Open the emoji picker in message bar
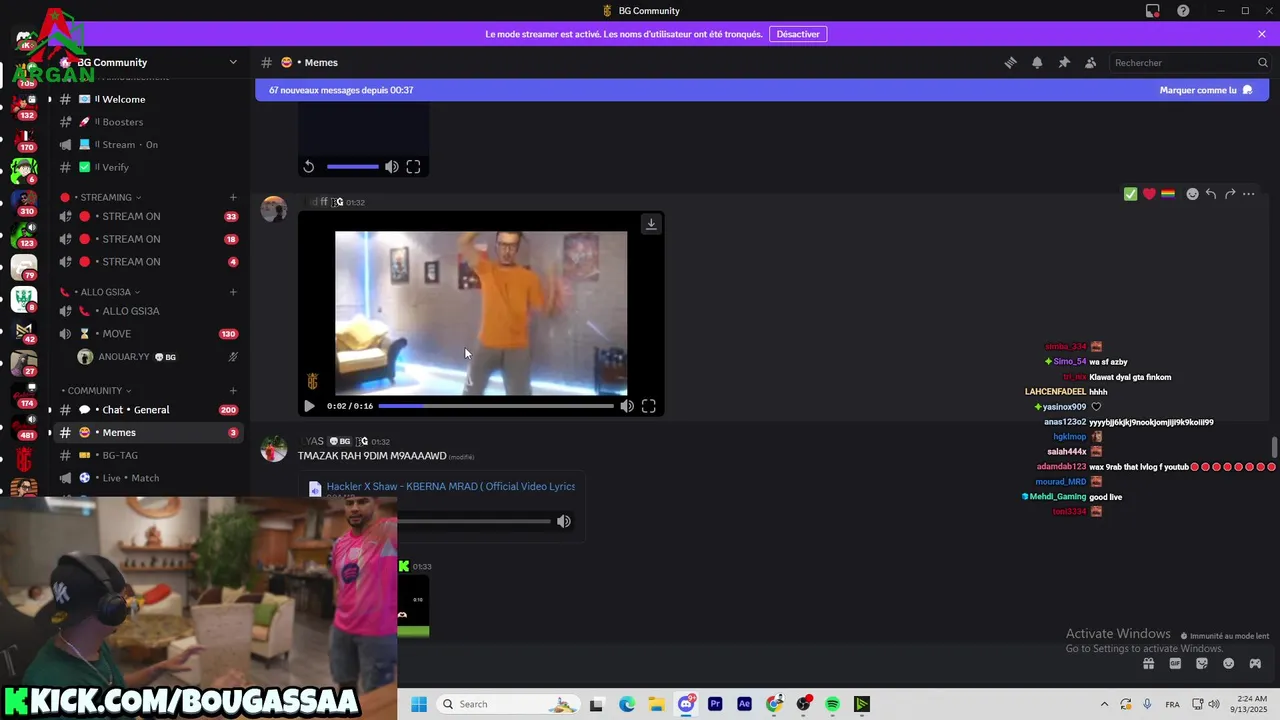Viewport: 1280px width, 720px height. [1229, 663]
